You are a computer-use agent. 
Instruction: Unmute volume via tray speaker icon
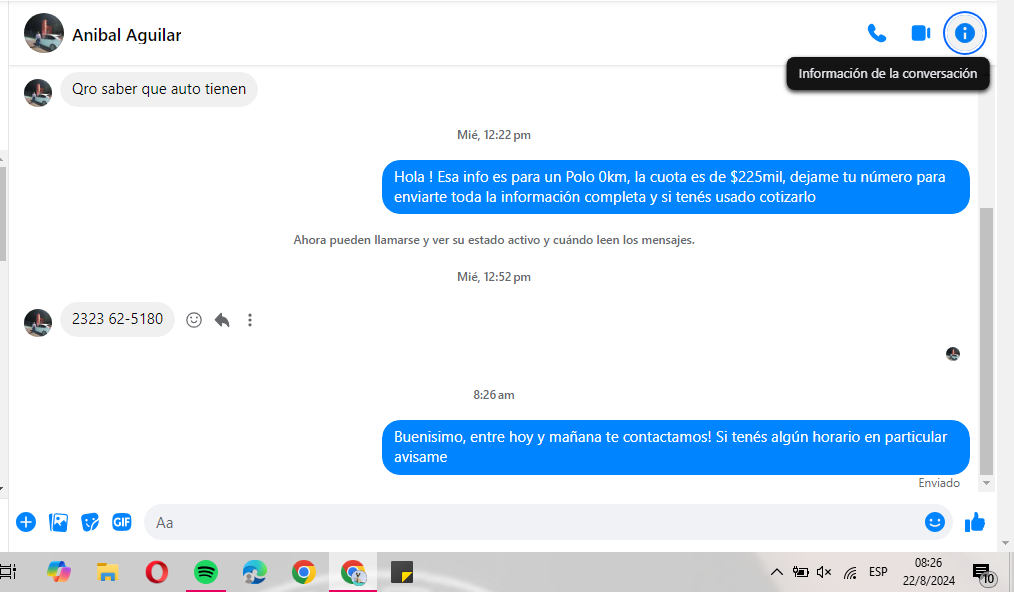tap(824, 572)
